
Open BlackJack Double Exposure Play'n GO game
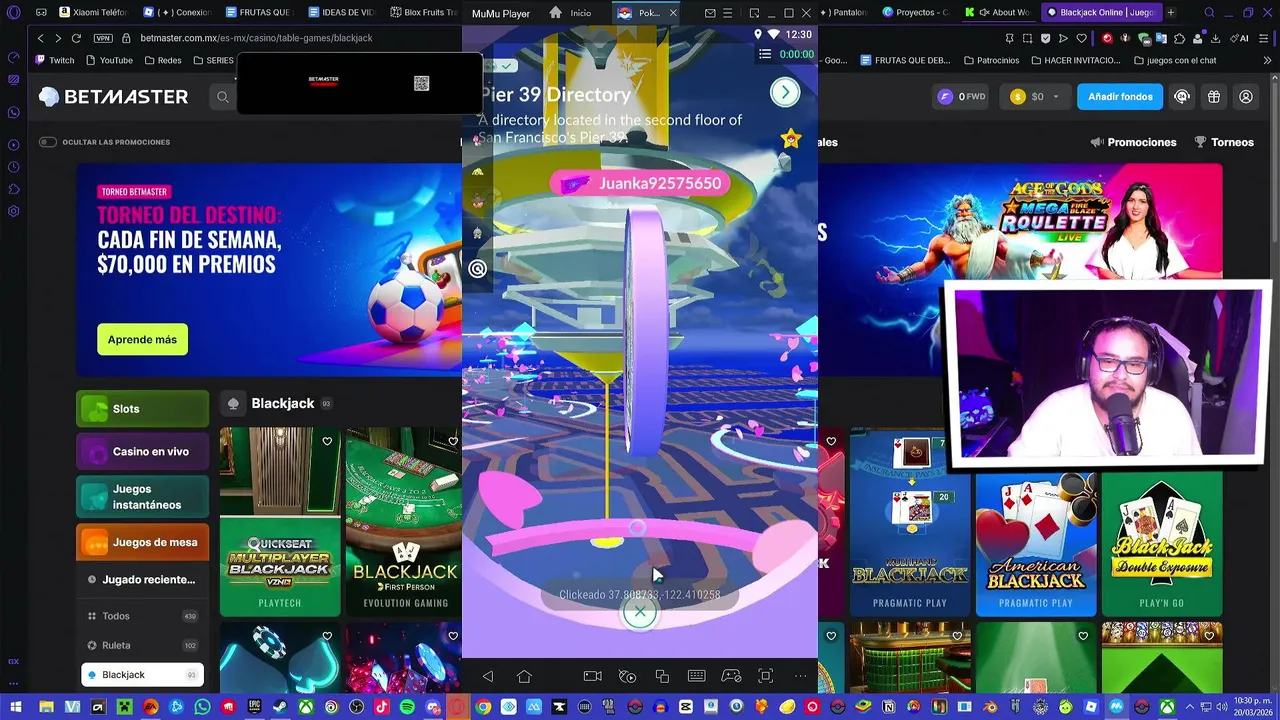point(1162,544)
